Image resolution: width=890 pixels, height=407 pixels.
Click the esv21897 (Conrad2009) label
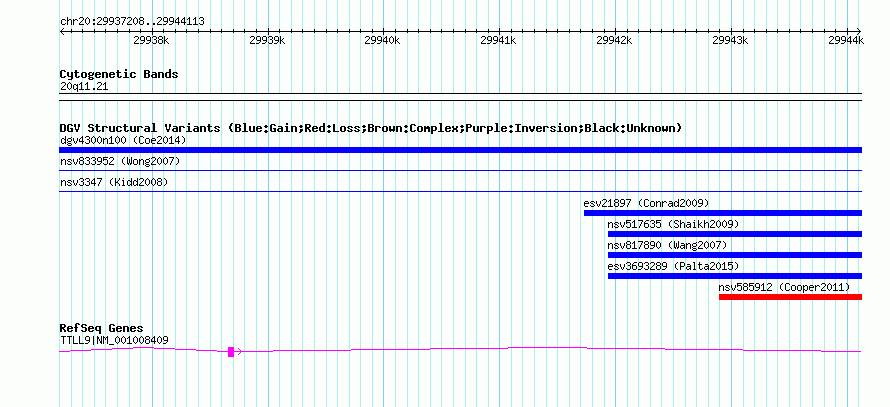tap(646, 203)
